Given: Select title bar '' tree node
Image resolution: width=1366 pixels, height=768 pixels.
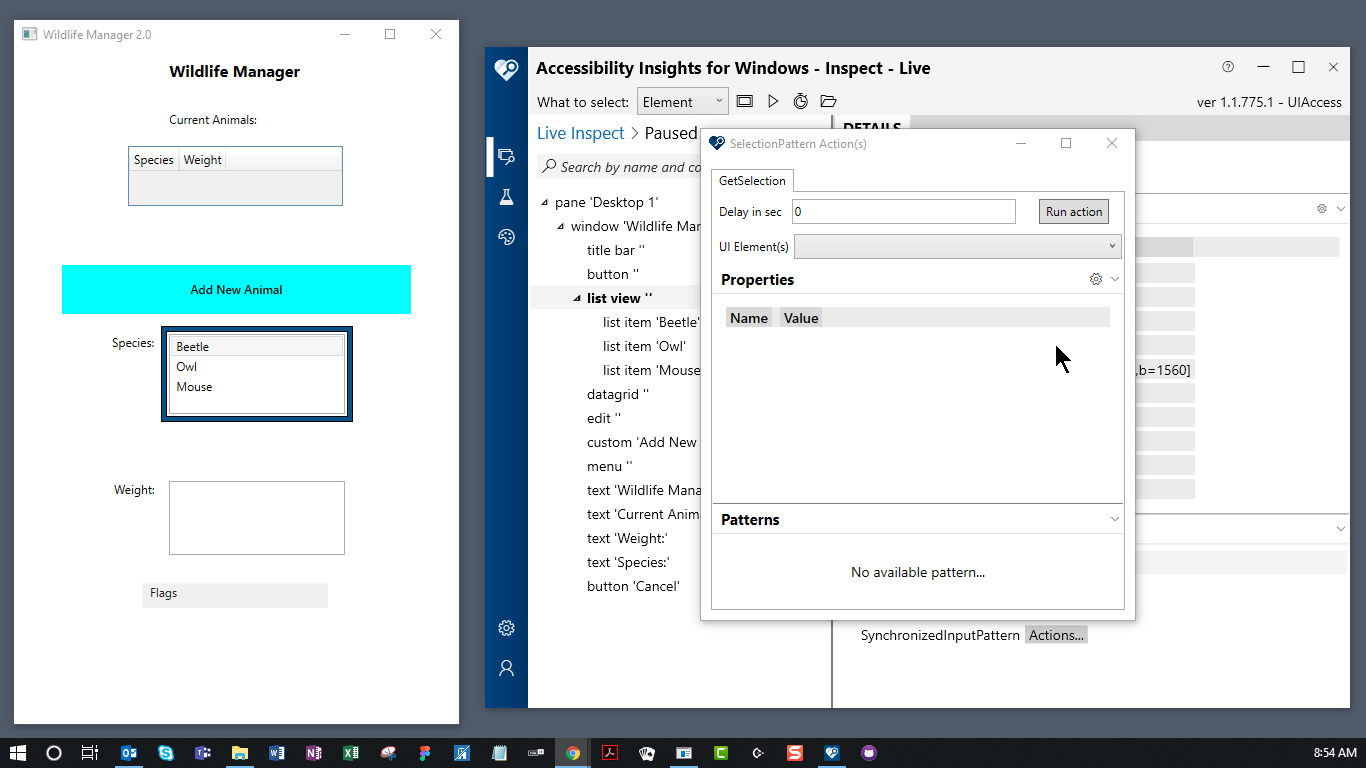Looking at the screenshot, I should point(616,250).
